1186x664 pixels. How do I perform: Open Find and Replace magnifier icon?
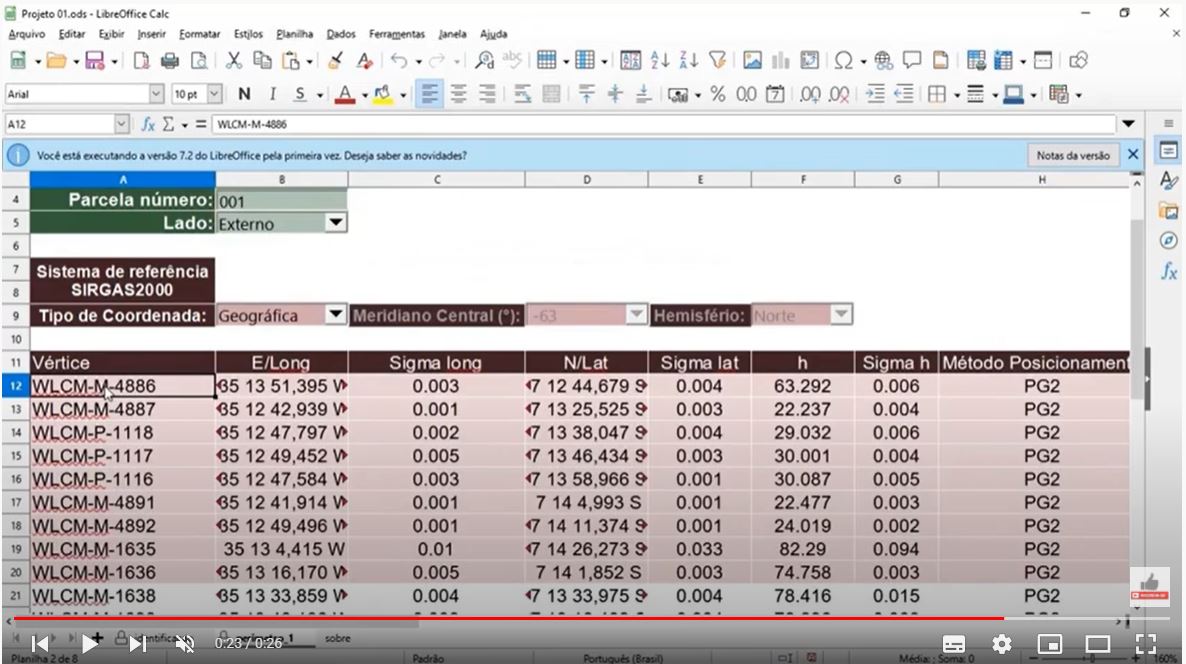tap(484, 61)
